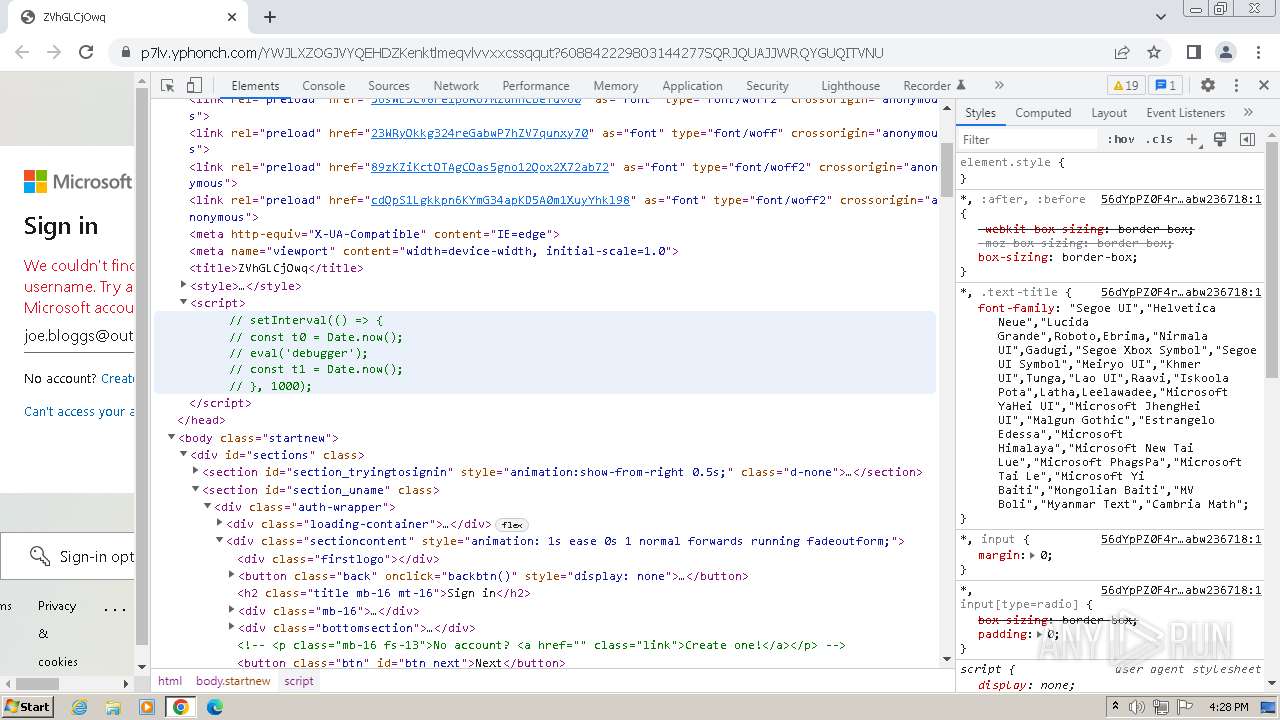This screenshot has height=720, width=1280.
Task: Focus the Styles Filter input field
Action: [x=1028, y=140]
